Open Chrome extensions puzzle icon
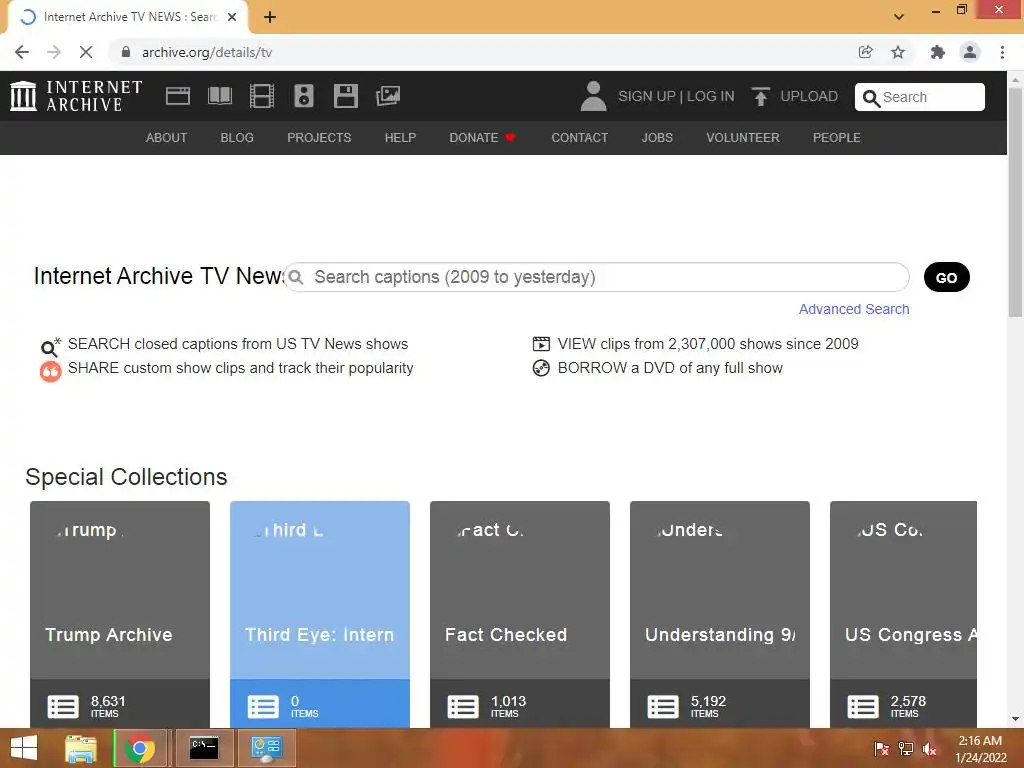The width and height of the screenshot is (1024, 768). click(937, 52)
